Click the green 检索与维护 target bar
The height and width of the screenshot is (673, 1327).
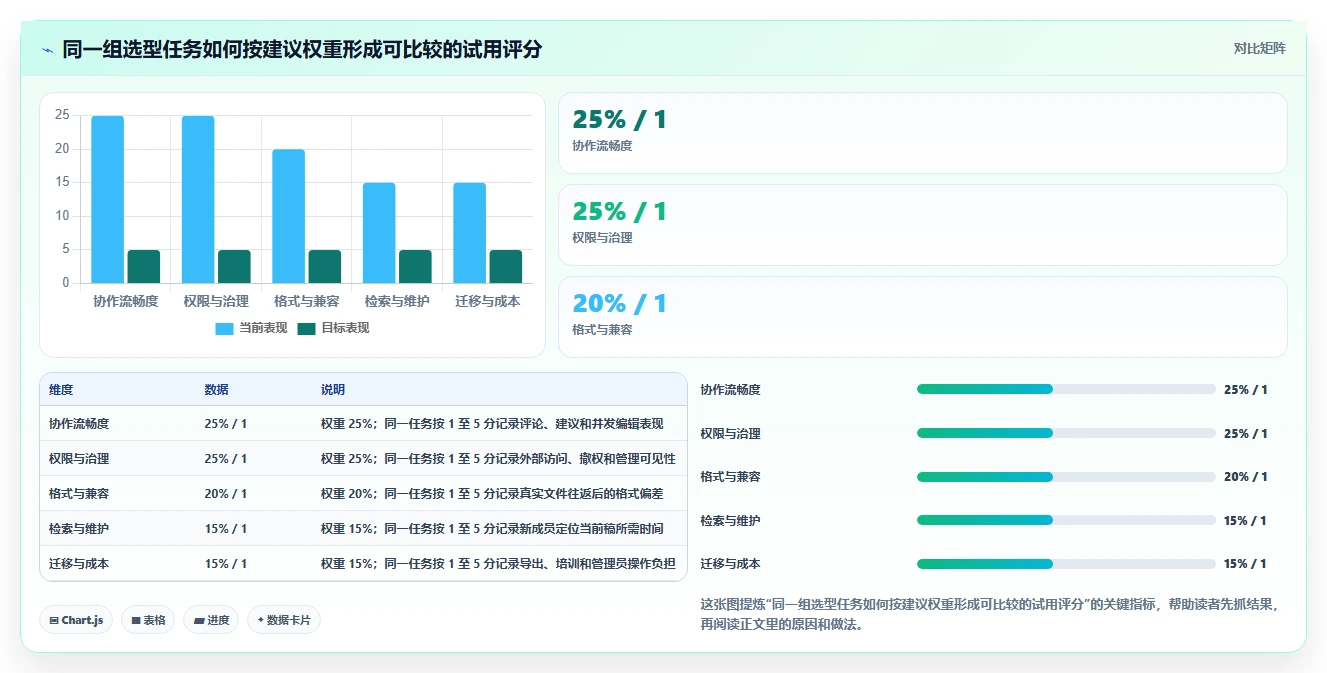click(415, 266)
